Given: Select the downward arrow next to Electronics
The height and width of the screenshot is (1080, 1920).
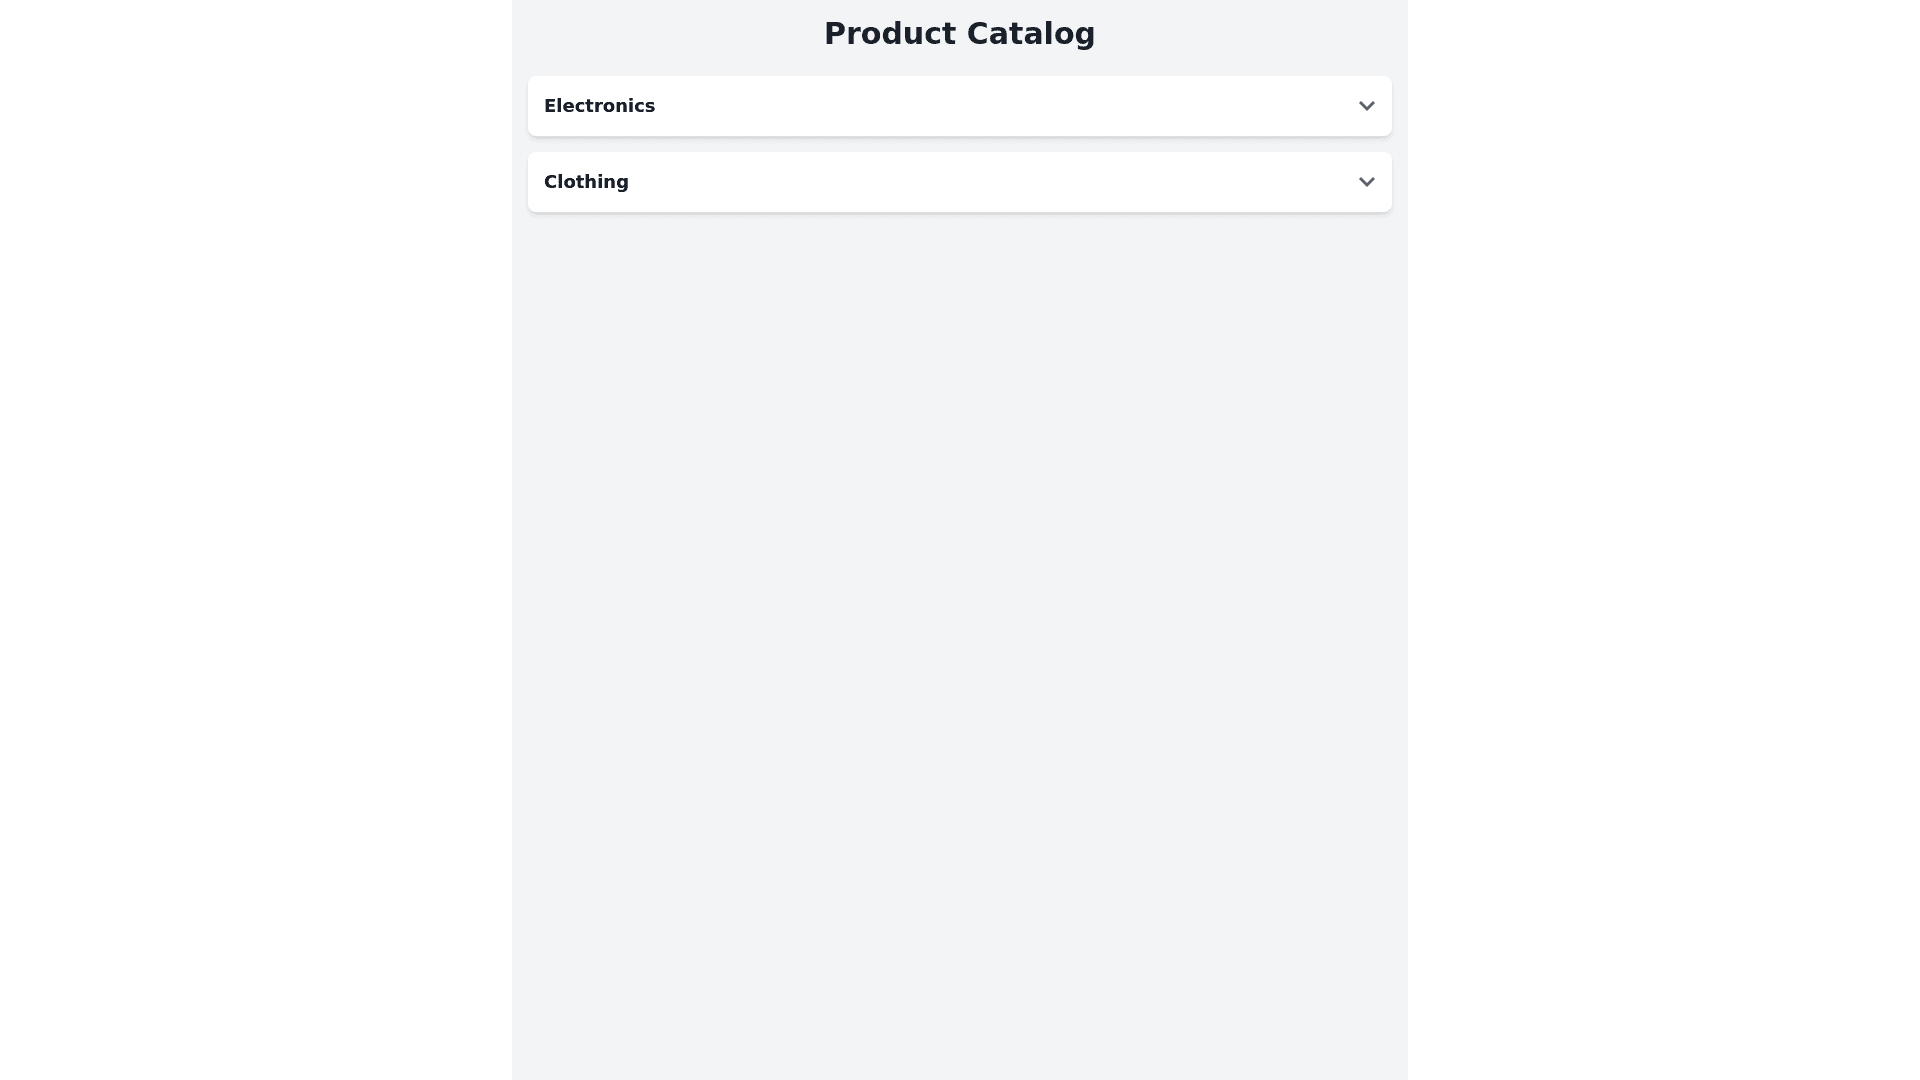Looking at the screenshot, I should click(x=1366, y=105).
